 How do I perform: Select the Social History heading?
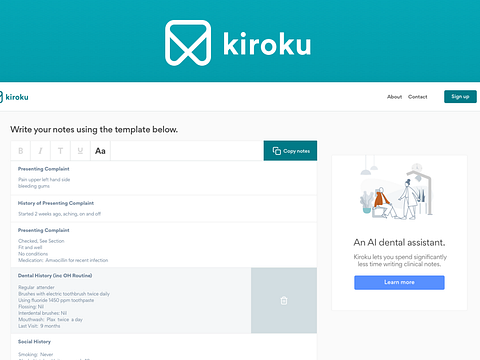tap(34, 342)
